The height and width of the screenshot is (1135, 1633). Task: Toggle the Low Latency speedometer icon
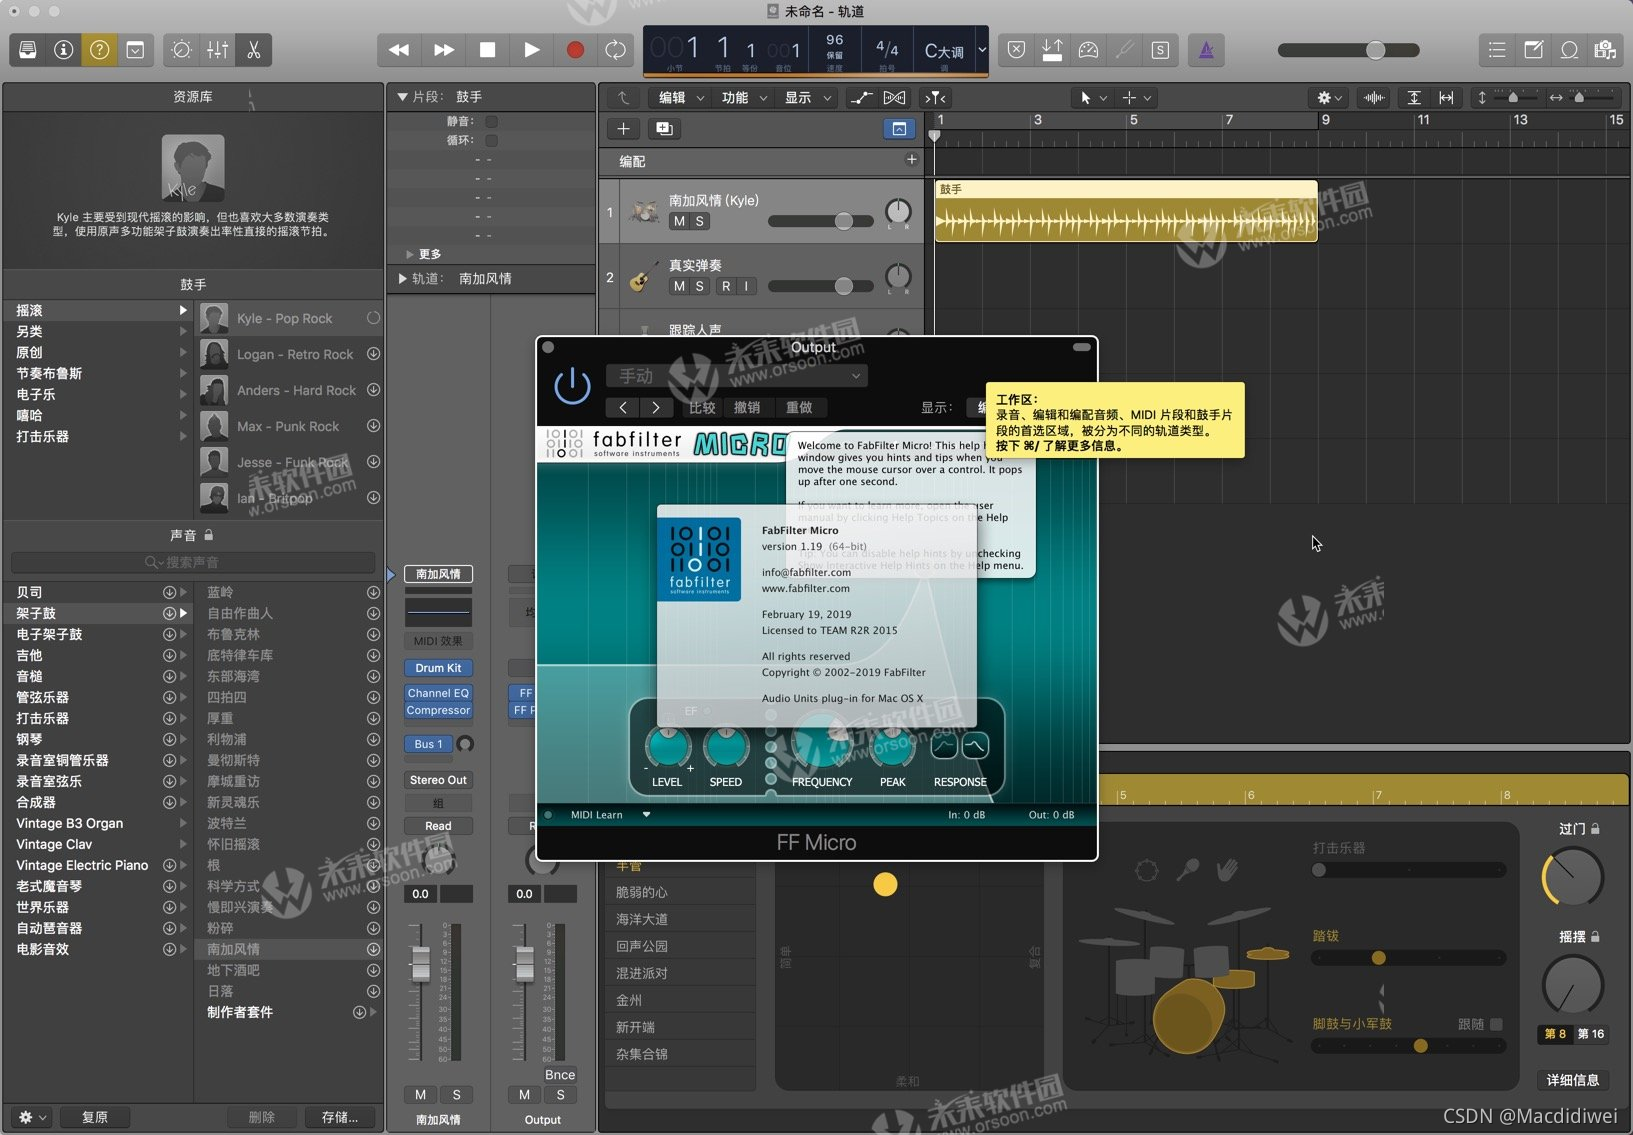(x=1088, y=50)
